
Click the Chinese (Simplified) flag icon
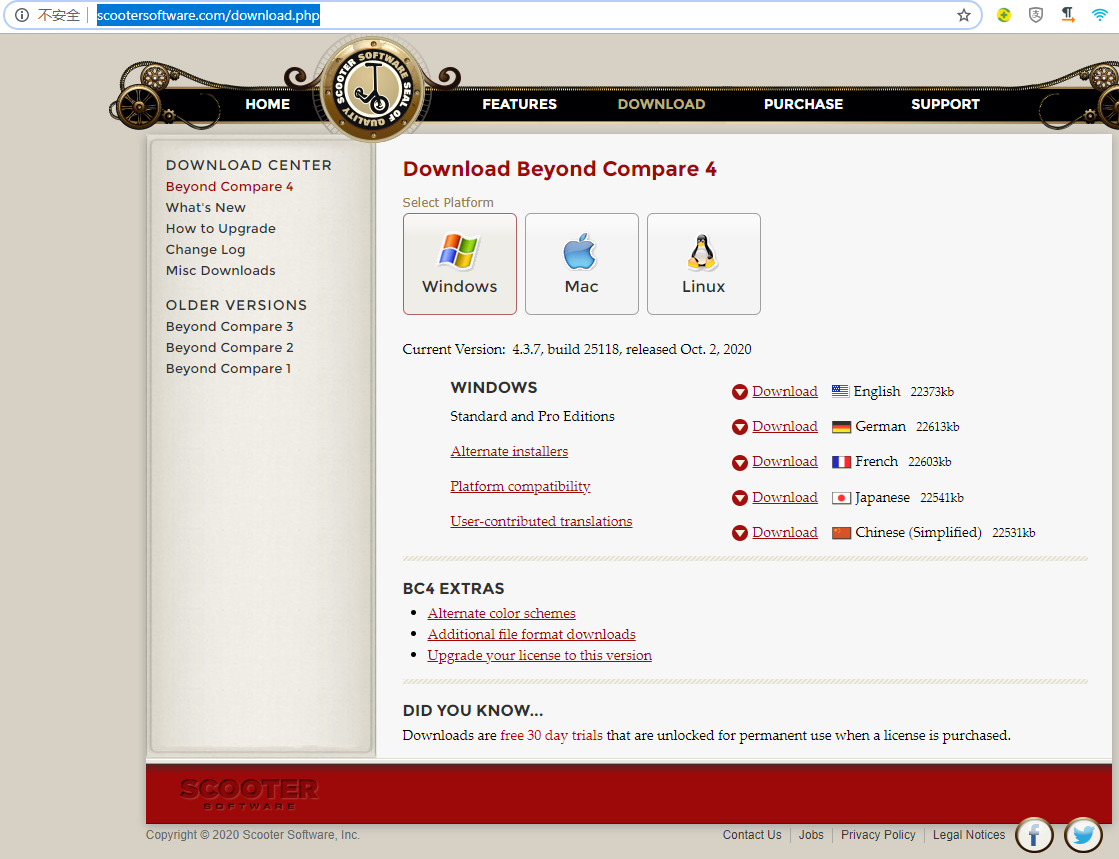pos(839,532)
